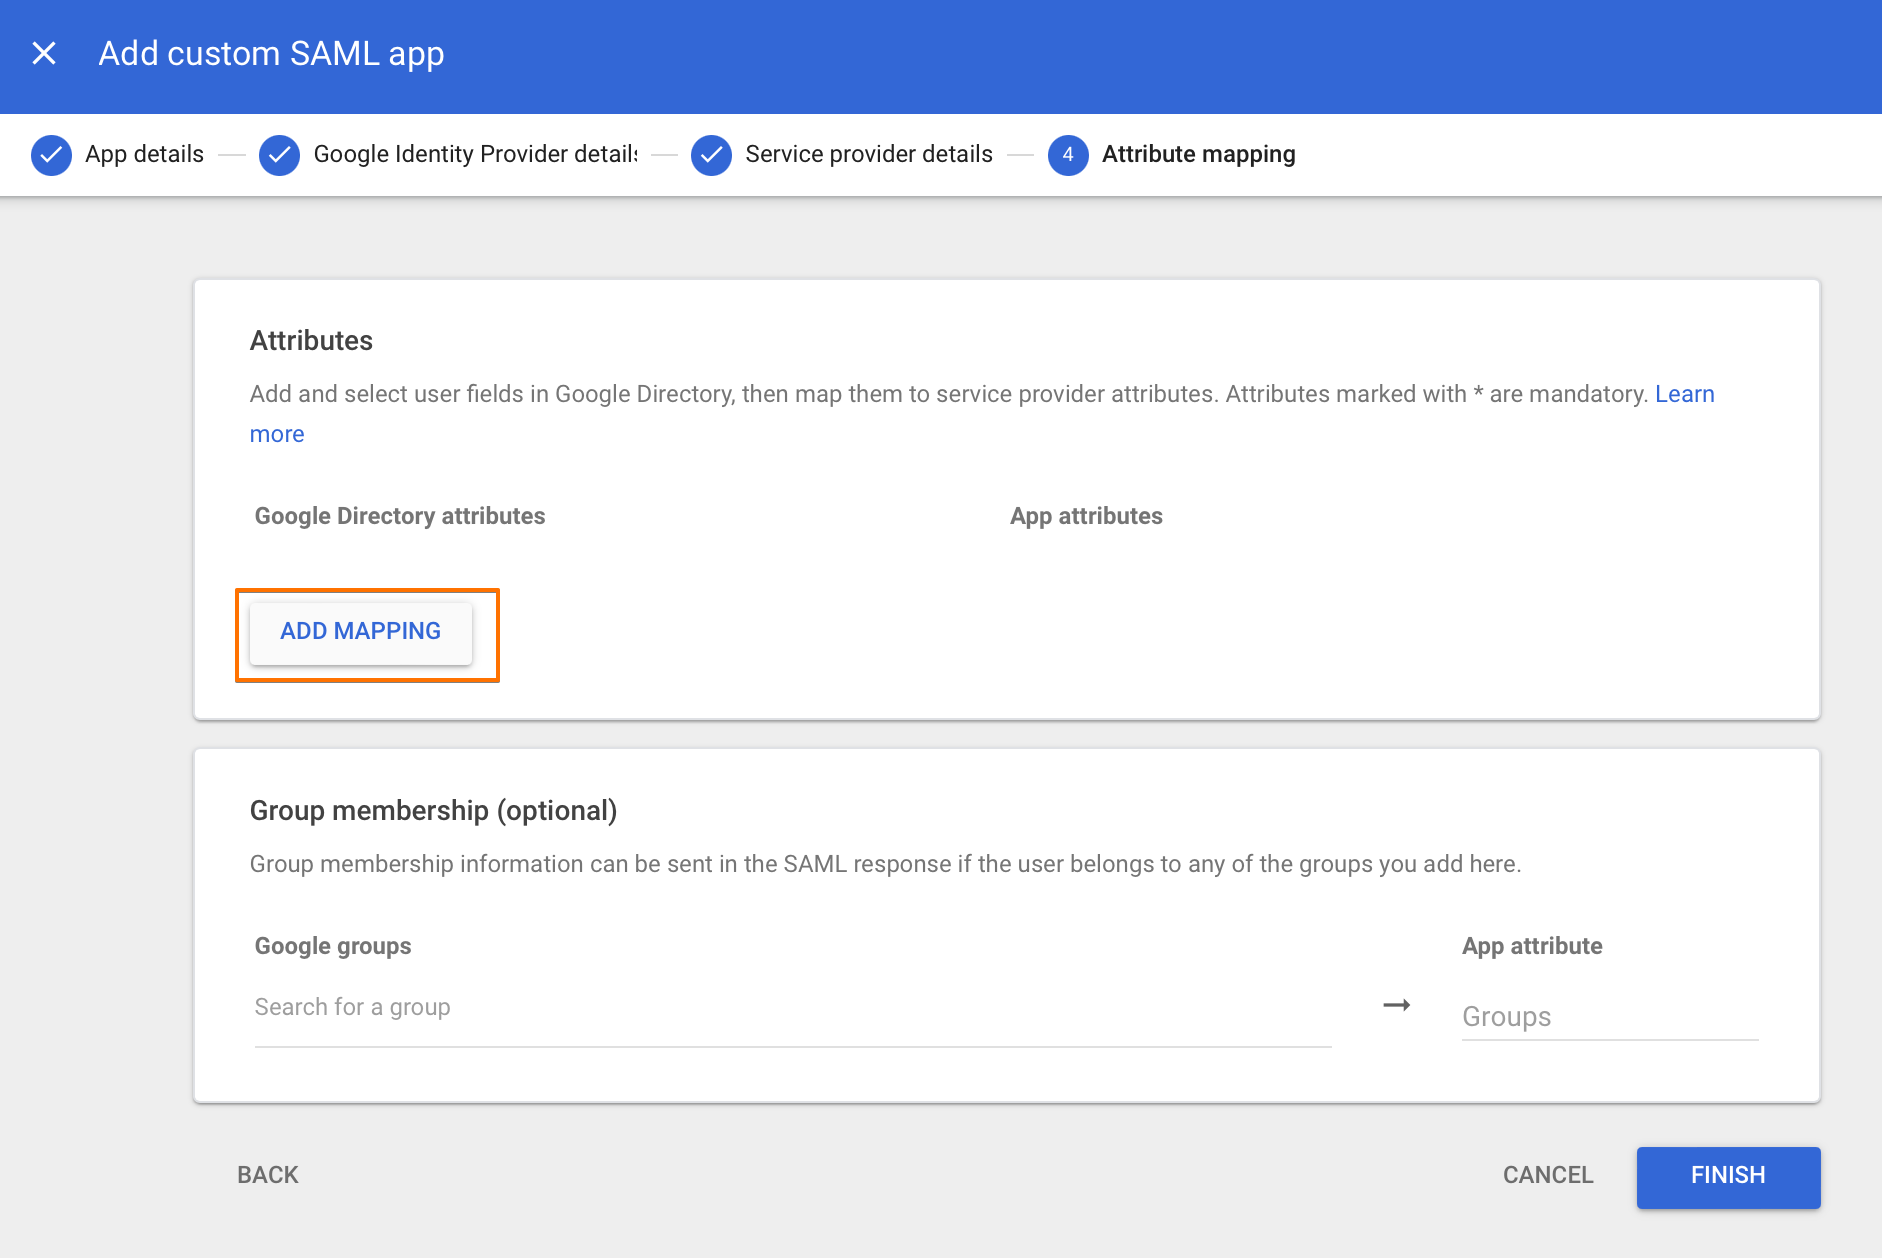The width and height of the screenshot is (1882, 1258).
Task: Click the ADD MAPPING button
Action: (x=360, y=631)
